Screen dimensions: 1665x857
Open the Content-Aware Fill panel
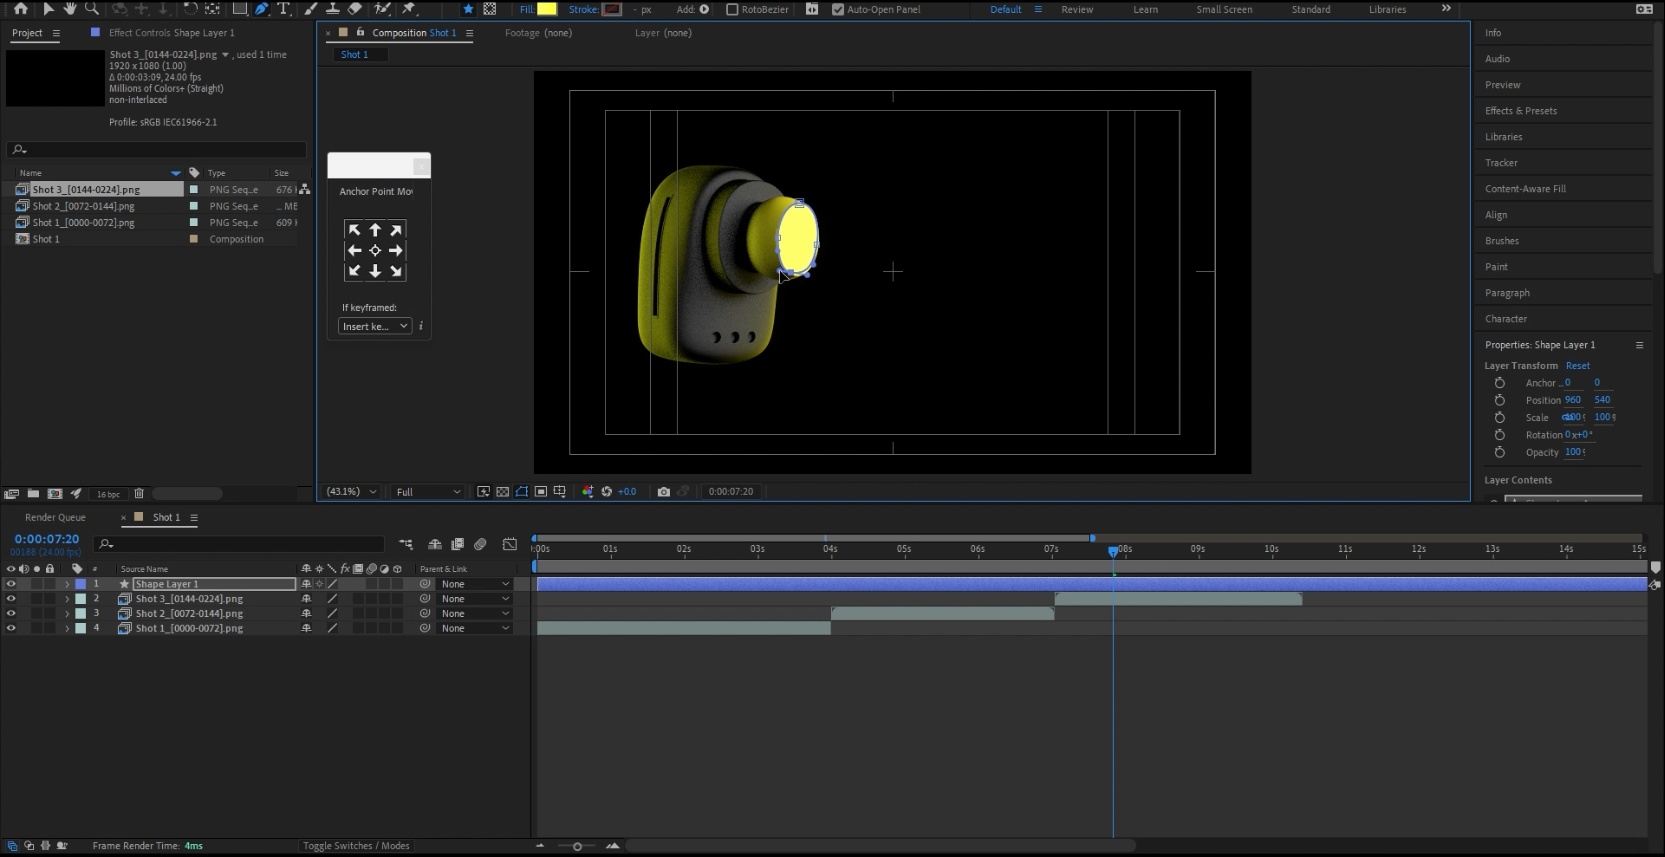coord(1525,189)
